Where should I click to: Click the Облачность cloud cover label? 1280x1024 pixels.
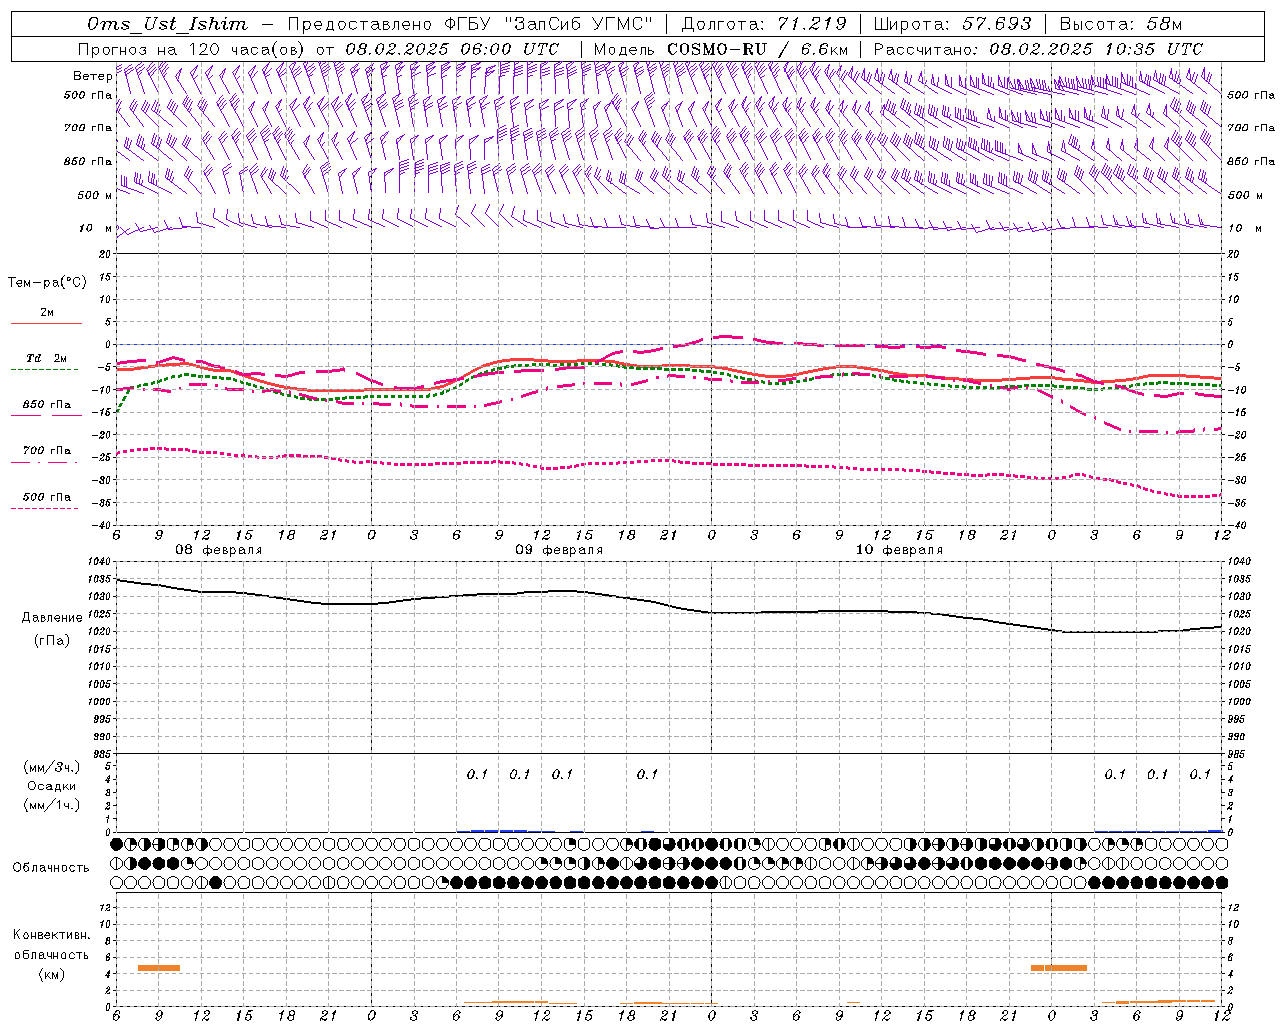[x=51, y=867]
